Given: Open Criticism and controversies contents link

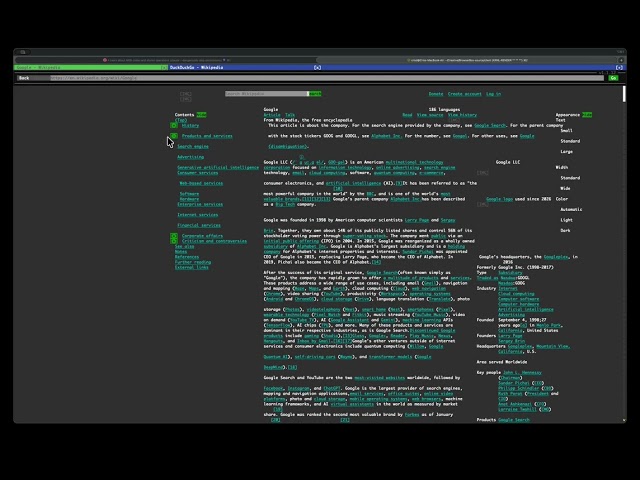Looking at the screenshot, I should [214, 241].
